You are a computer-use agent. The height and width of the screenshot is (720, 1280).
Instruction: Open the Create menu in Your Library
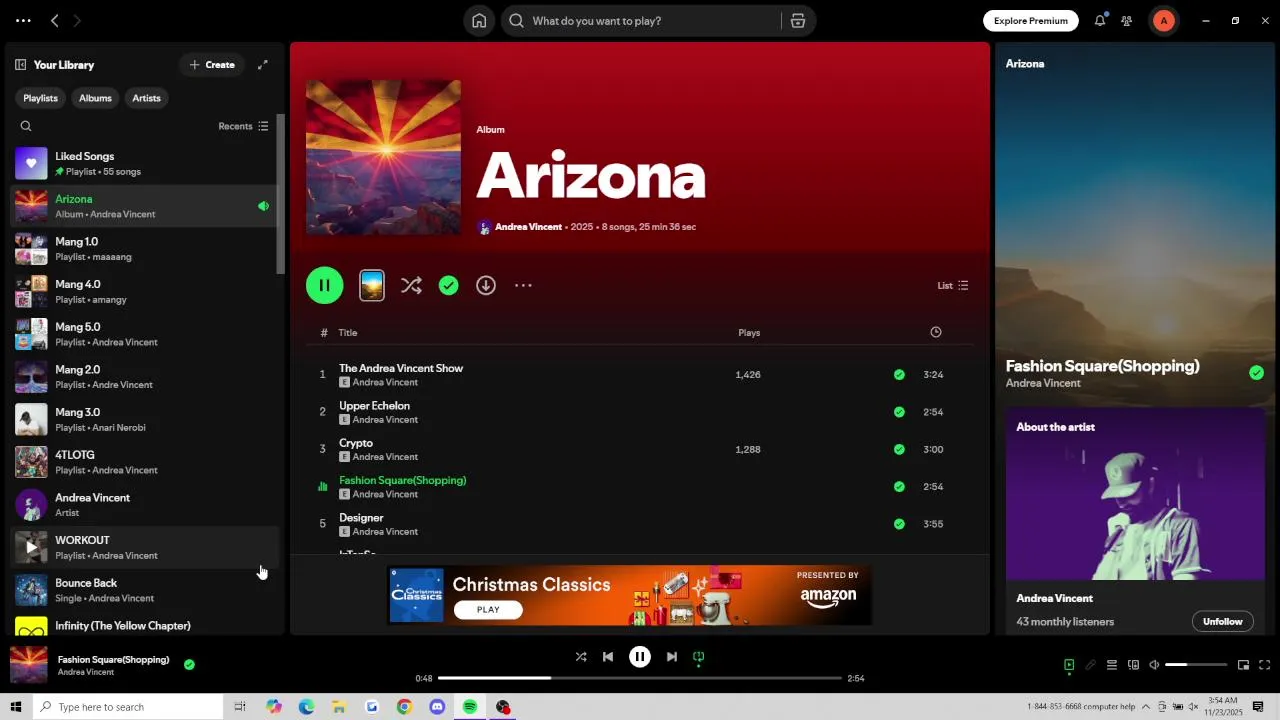tap(212, 65)
